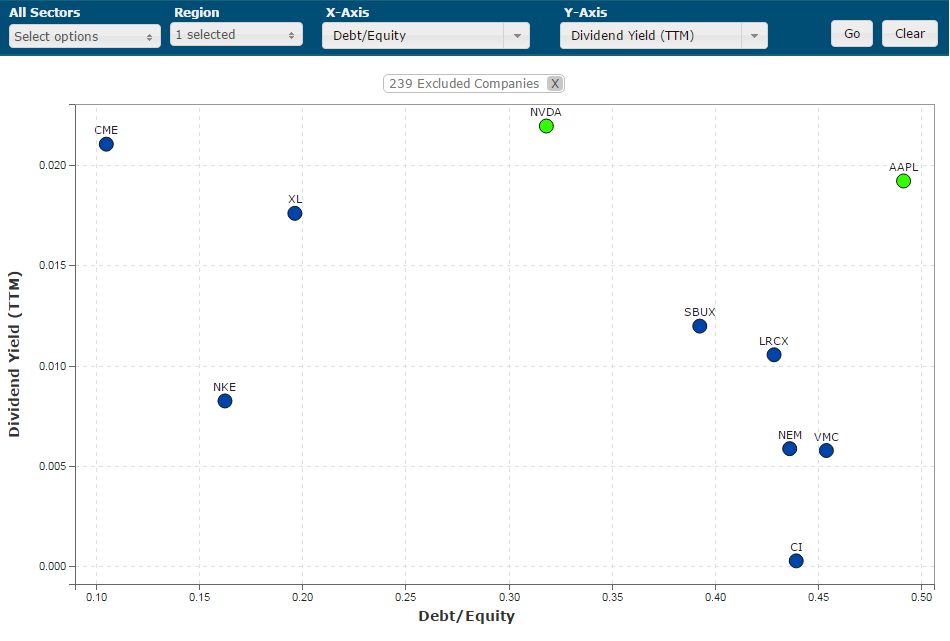Image resolution: width=950 pixels, height=641 pixels.
Task: Expand the Y-Axis dropdown arrow
Action: click(x=754, y=36)
